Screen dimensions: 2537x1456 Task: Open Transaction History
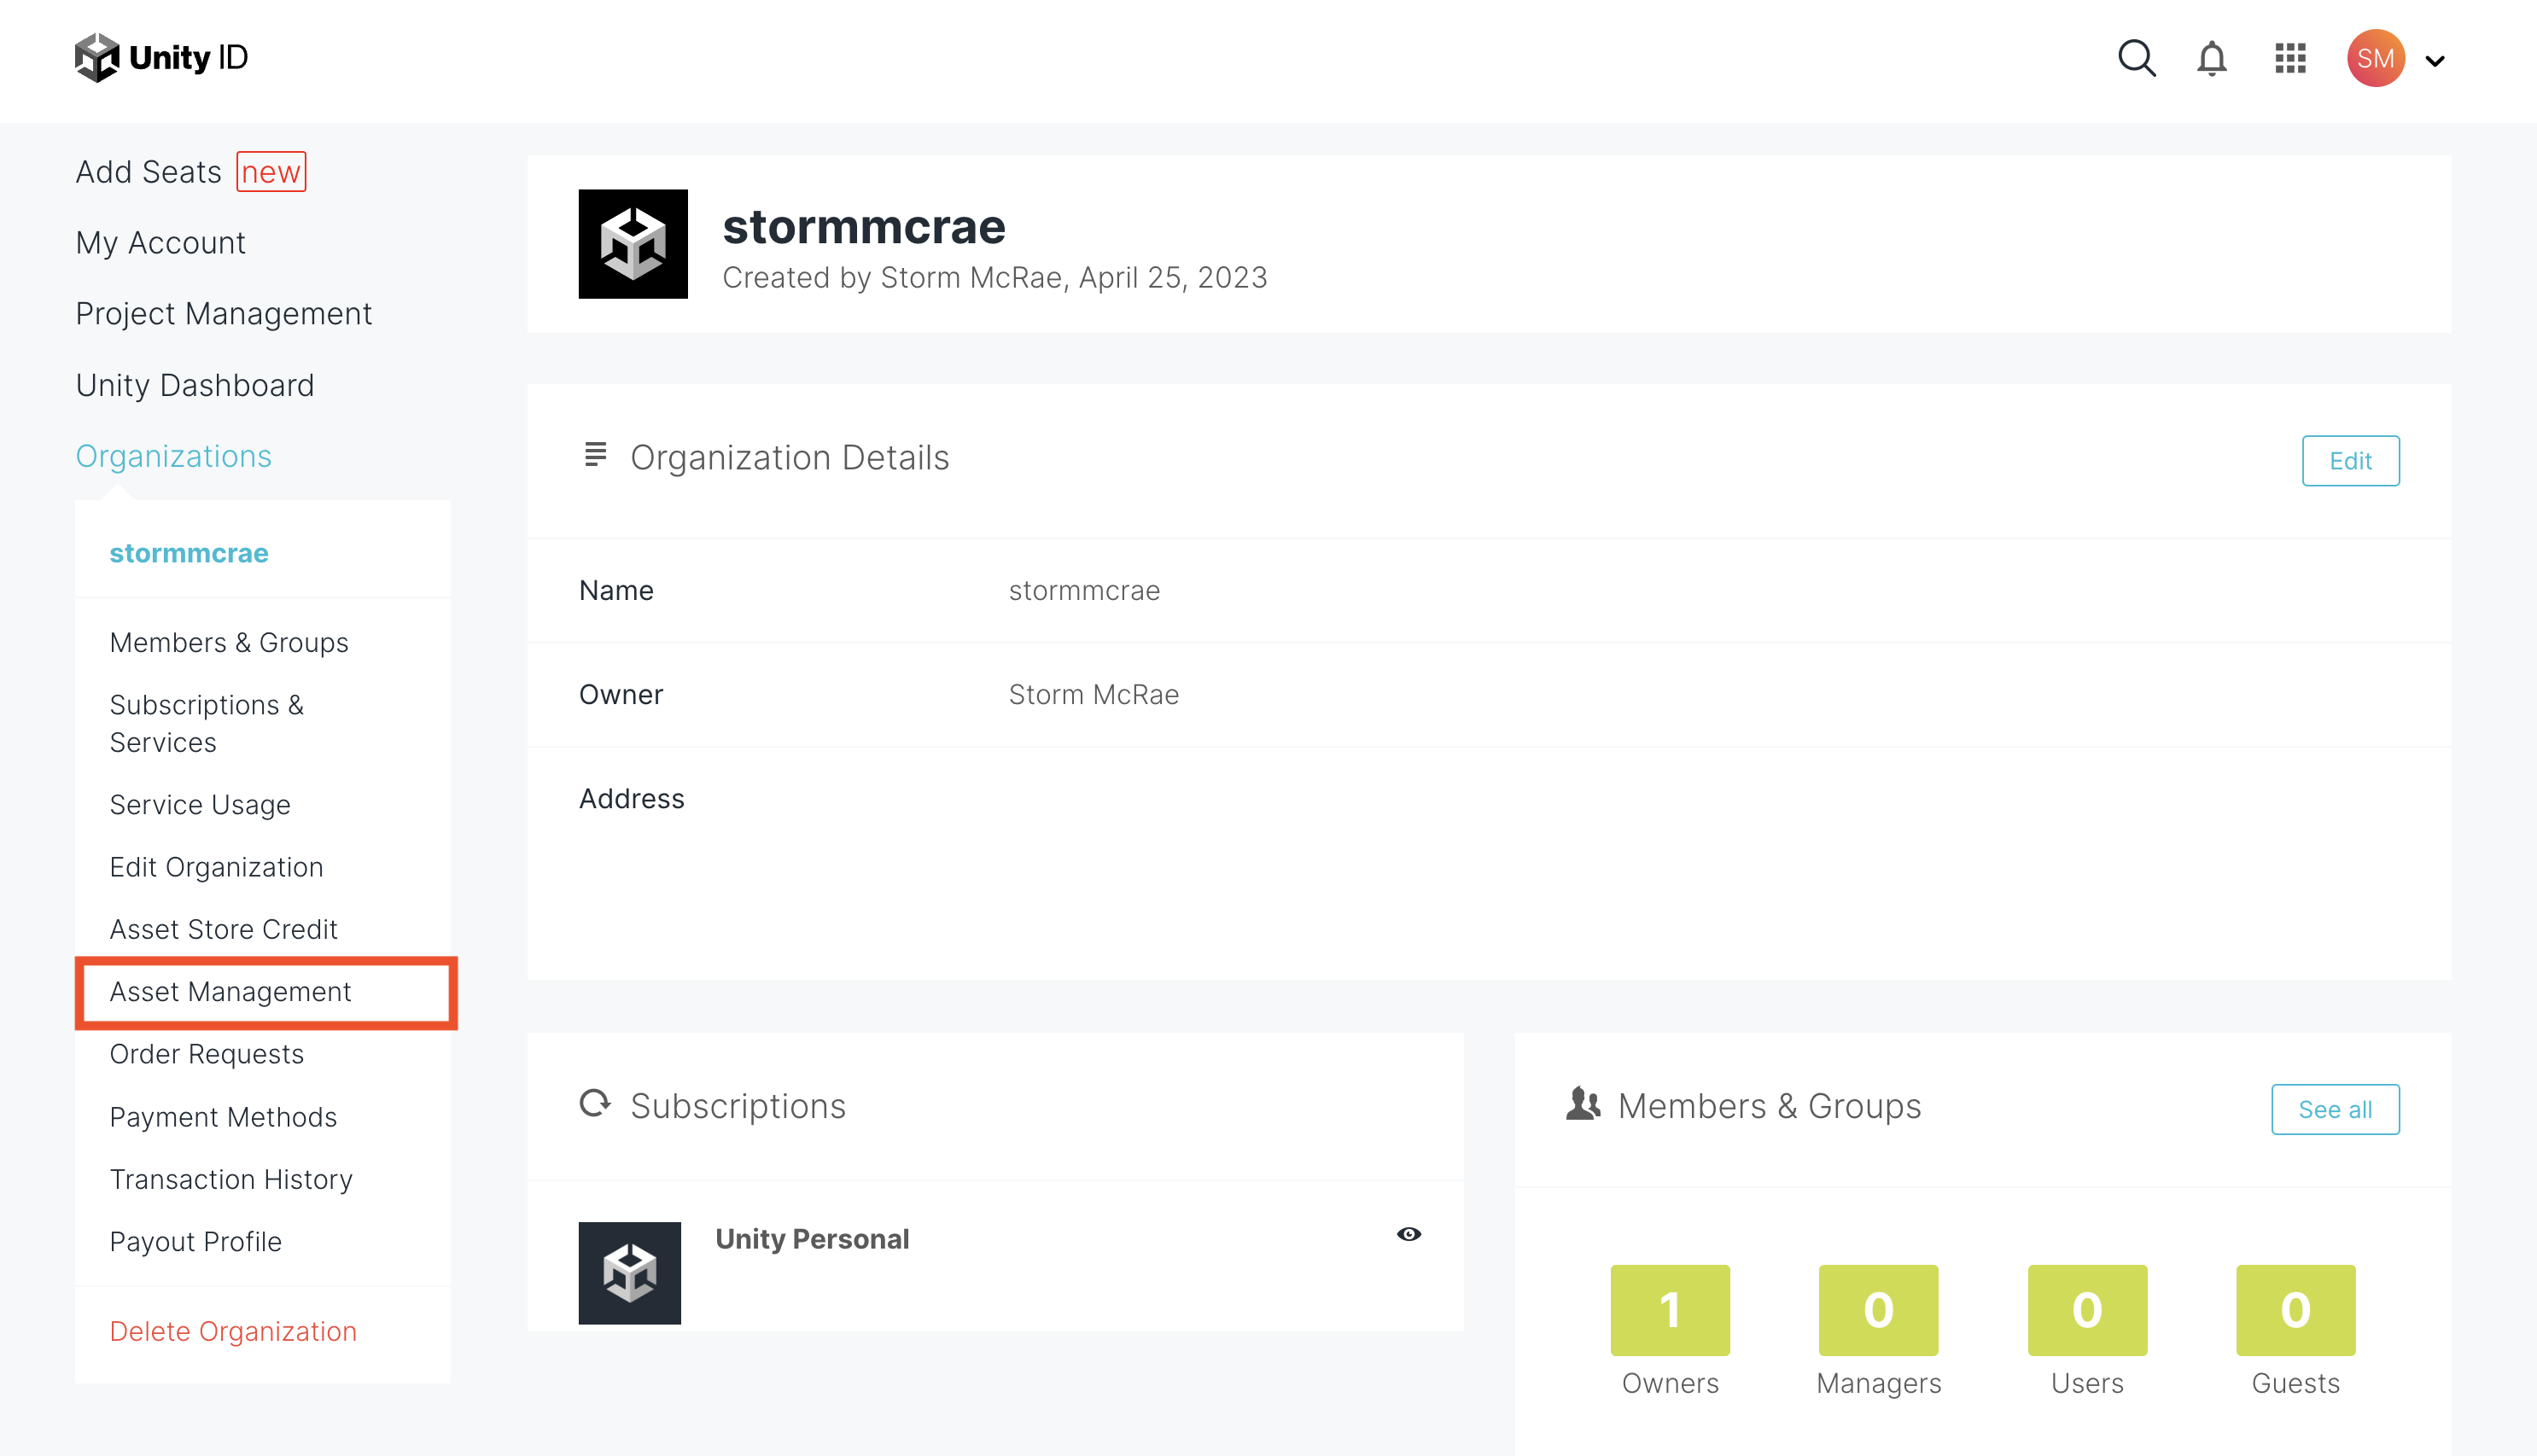(231, 1179)
